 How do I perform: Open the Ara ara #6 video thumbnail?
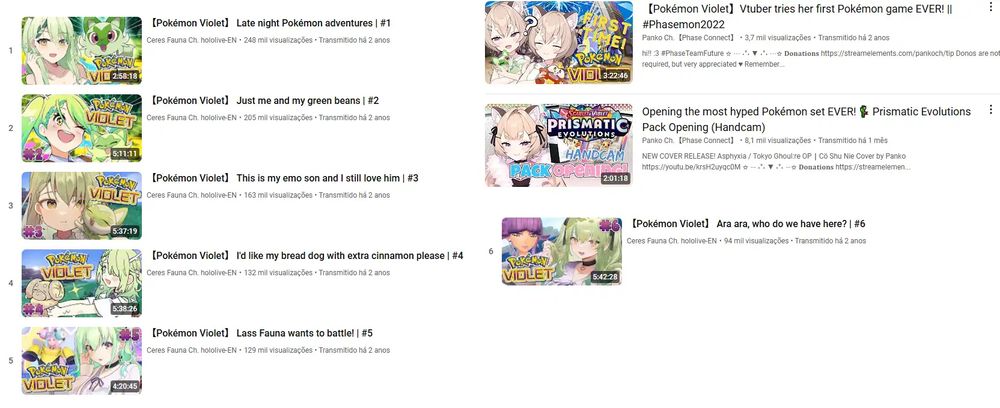(x=562, y=251)
